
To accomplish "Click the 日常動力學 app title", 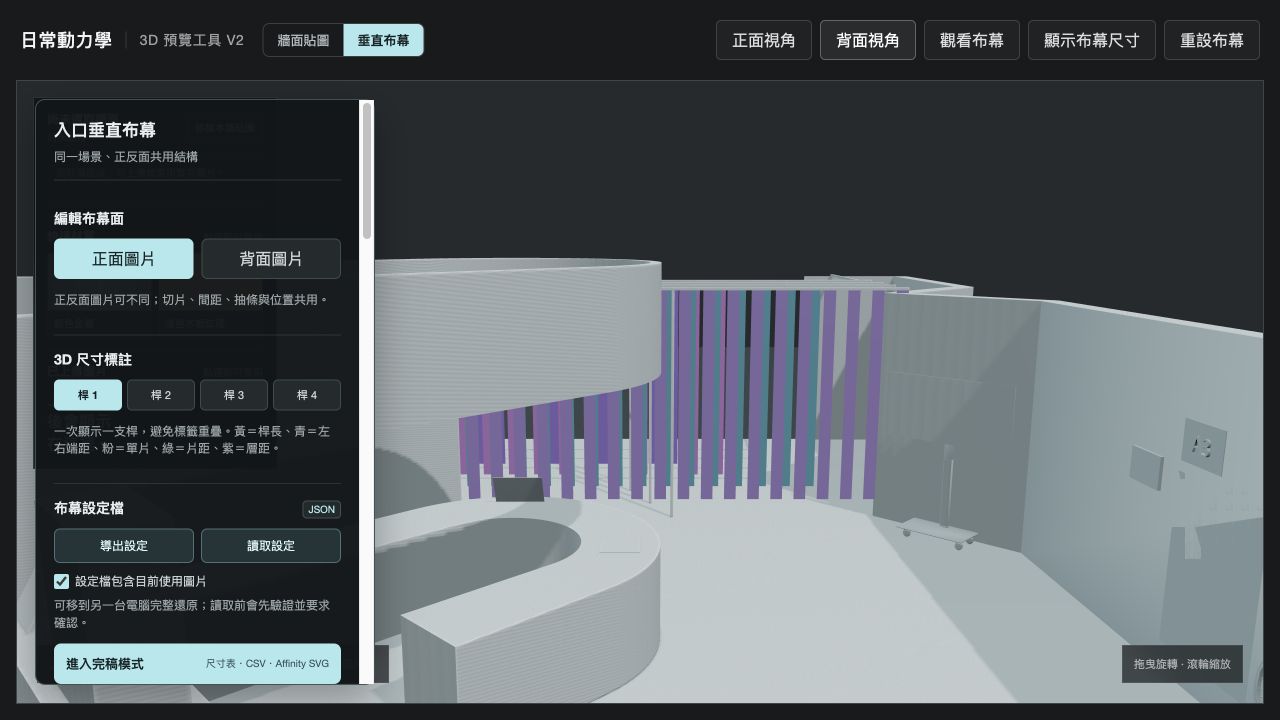I will coord(66,40).
